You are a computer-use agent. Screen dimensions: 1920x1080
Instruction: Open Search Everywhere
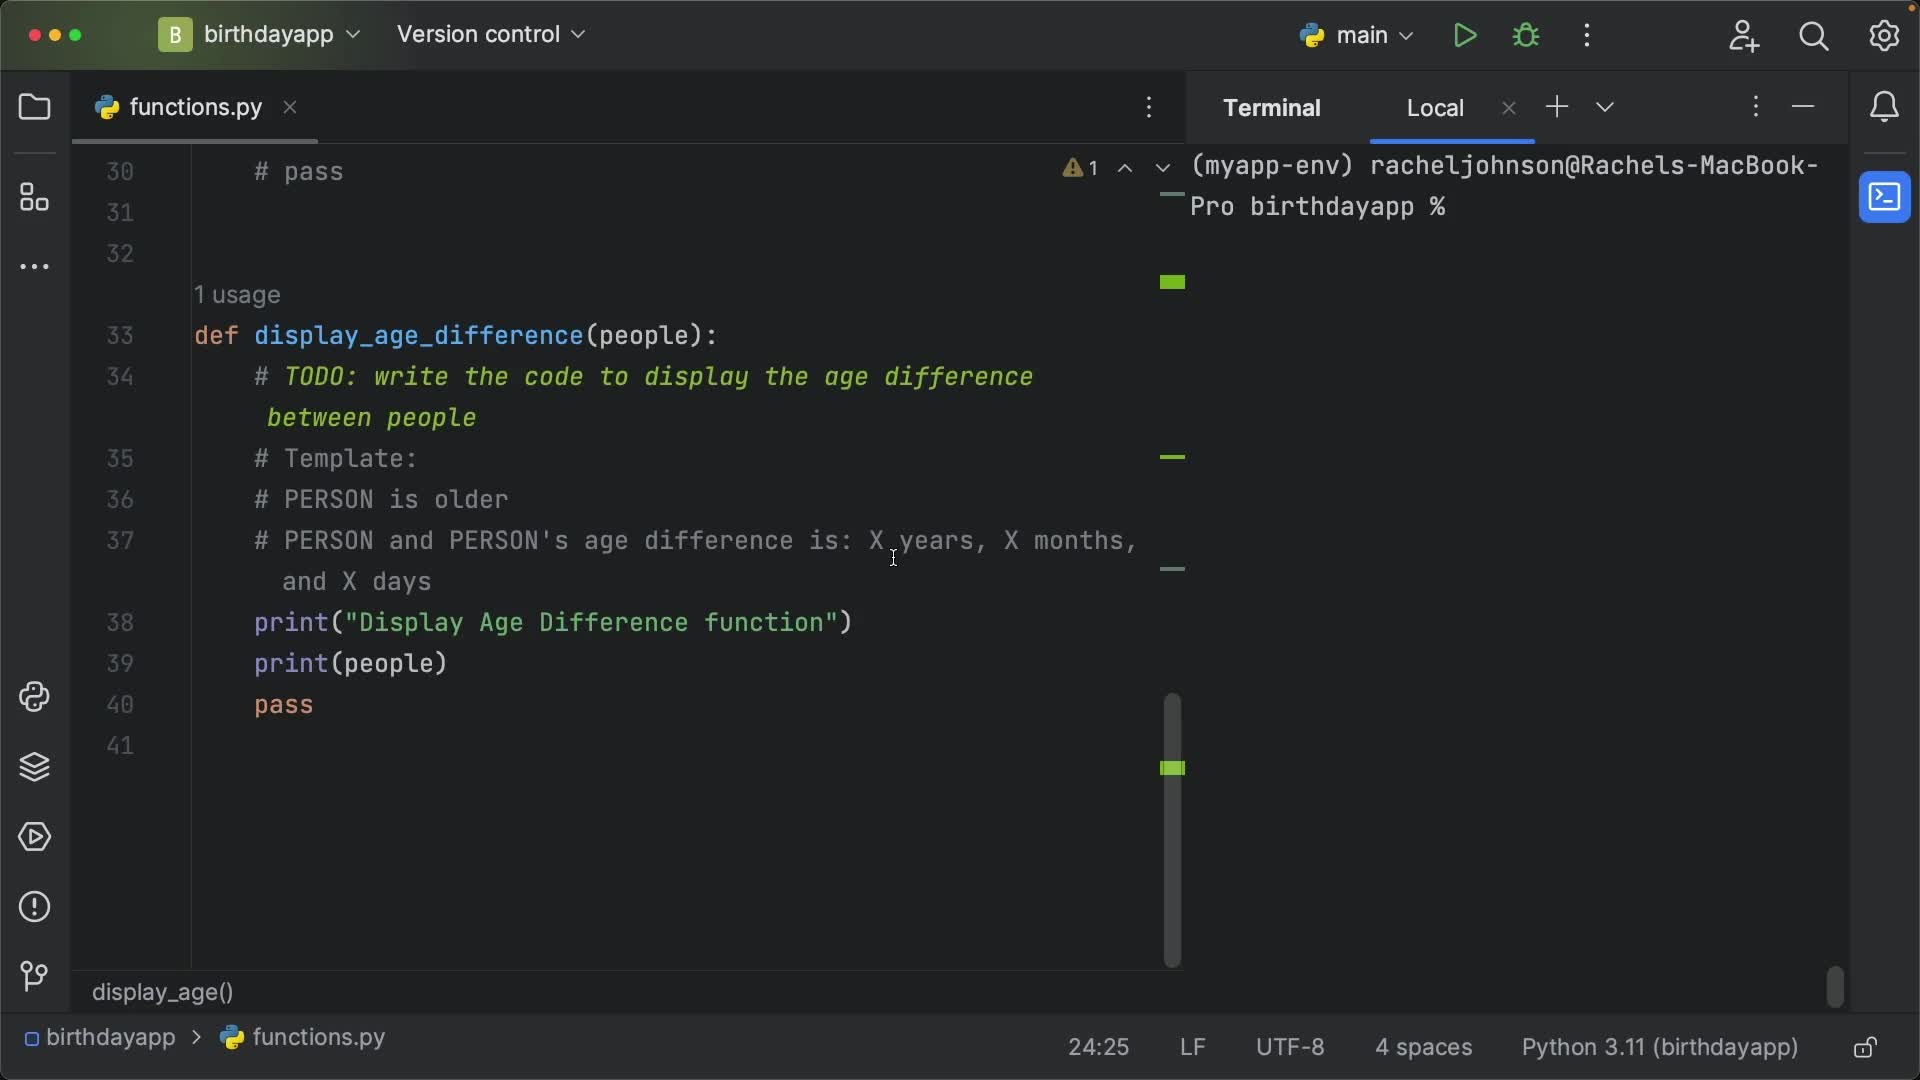1814,35
